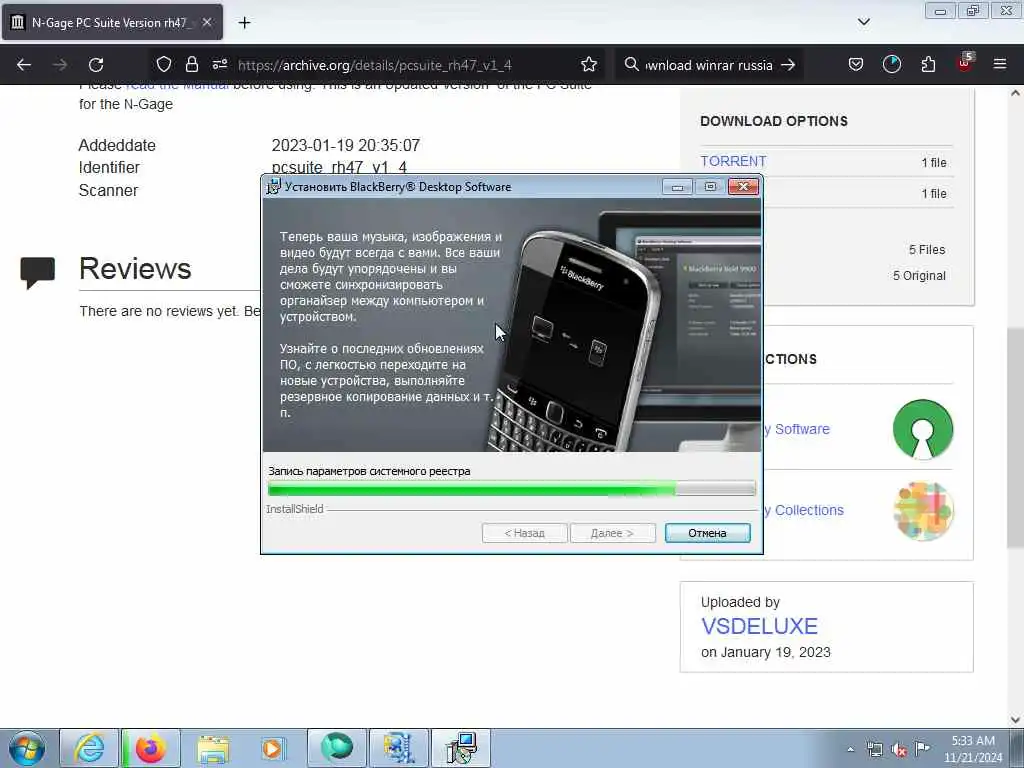This screenshot has width=1024, height=768.
Task: Show hidden system tray icons
Action: (850, 749)
